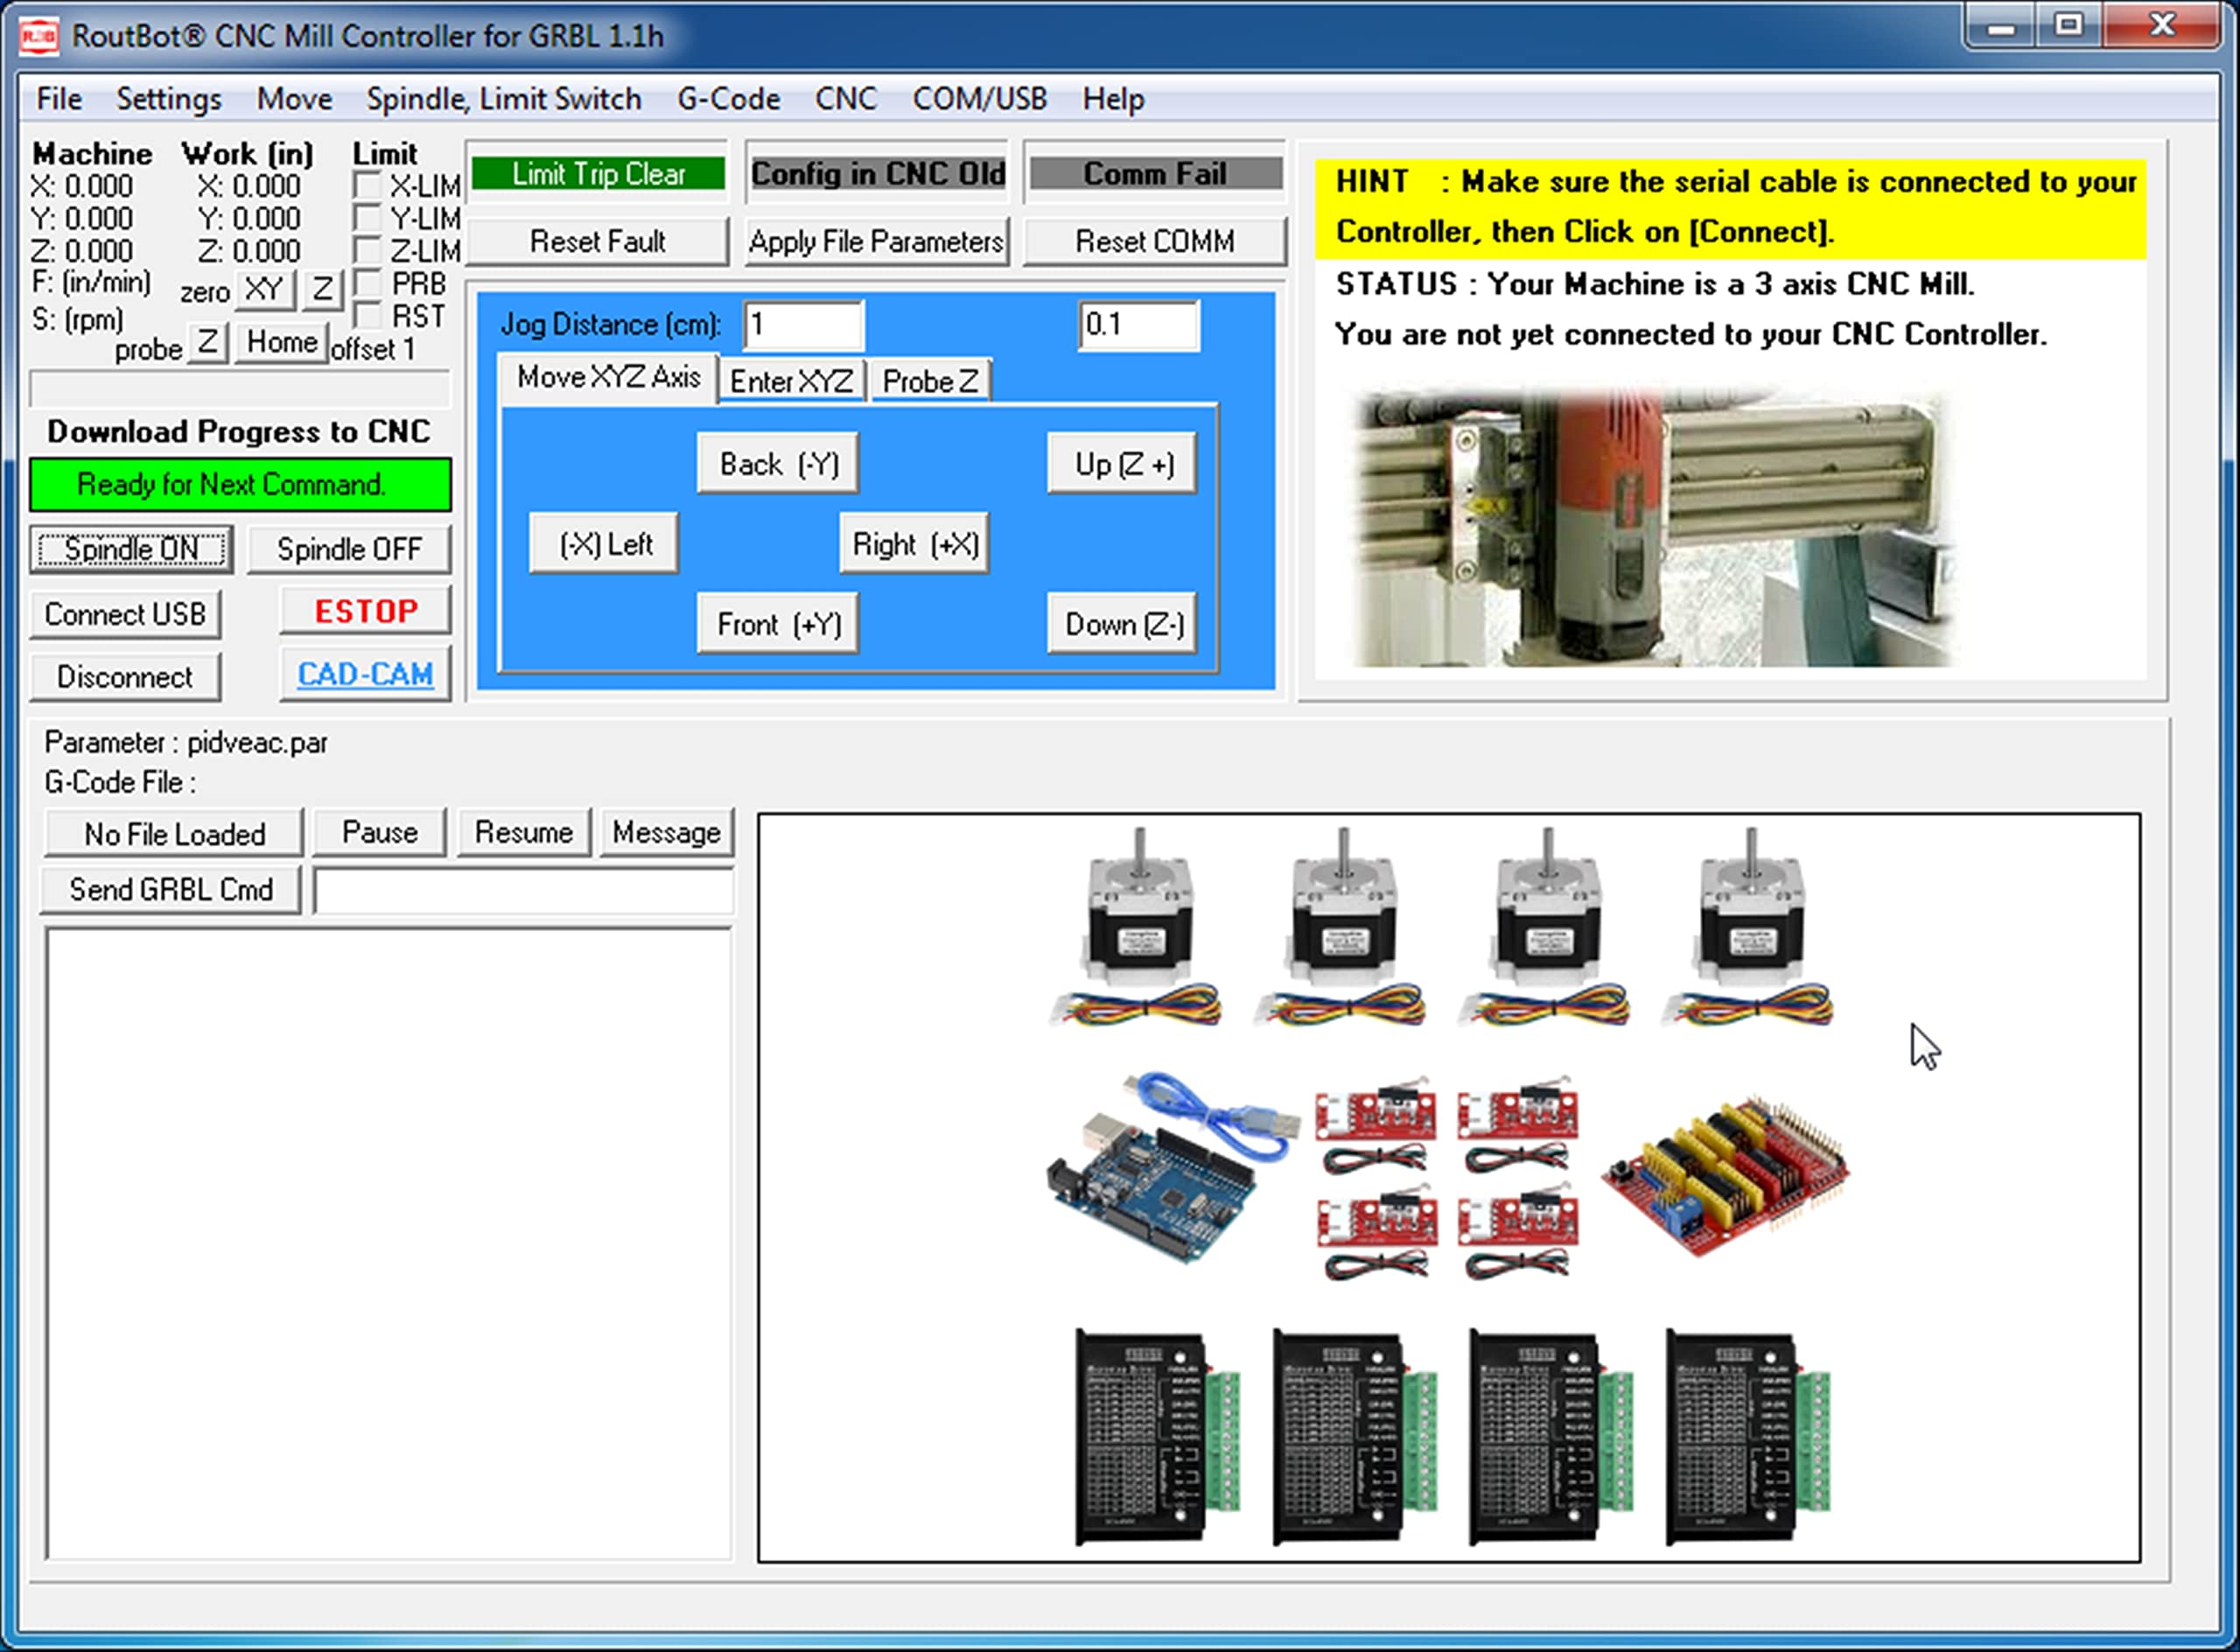Open the Settings menu
This screenshot has width=2240, height=1652.
point(169,99)
